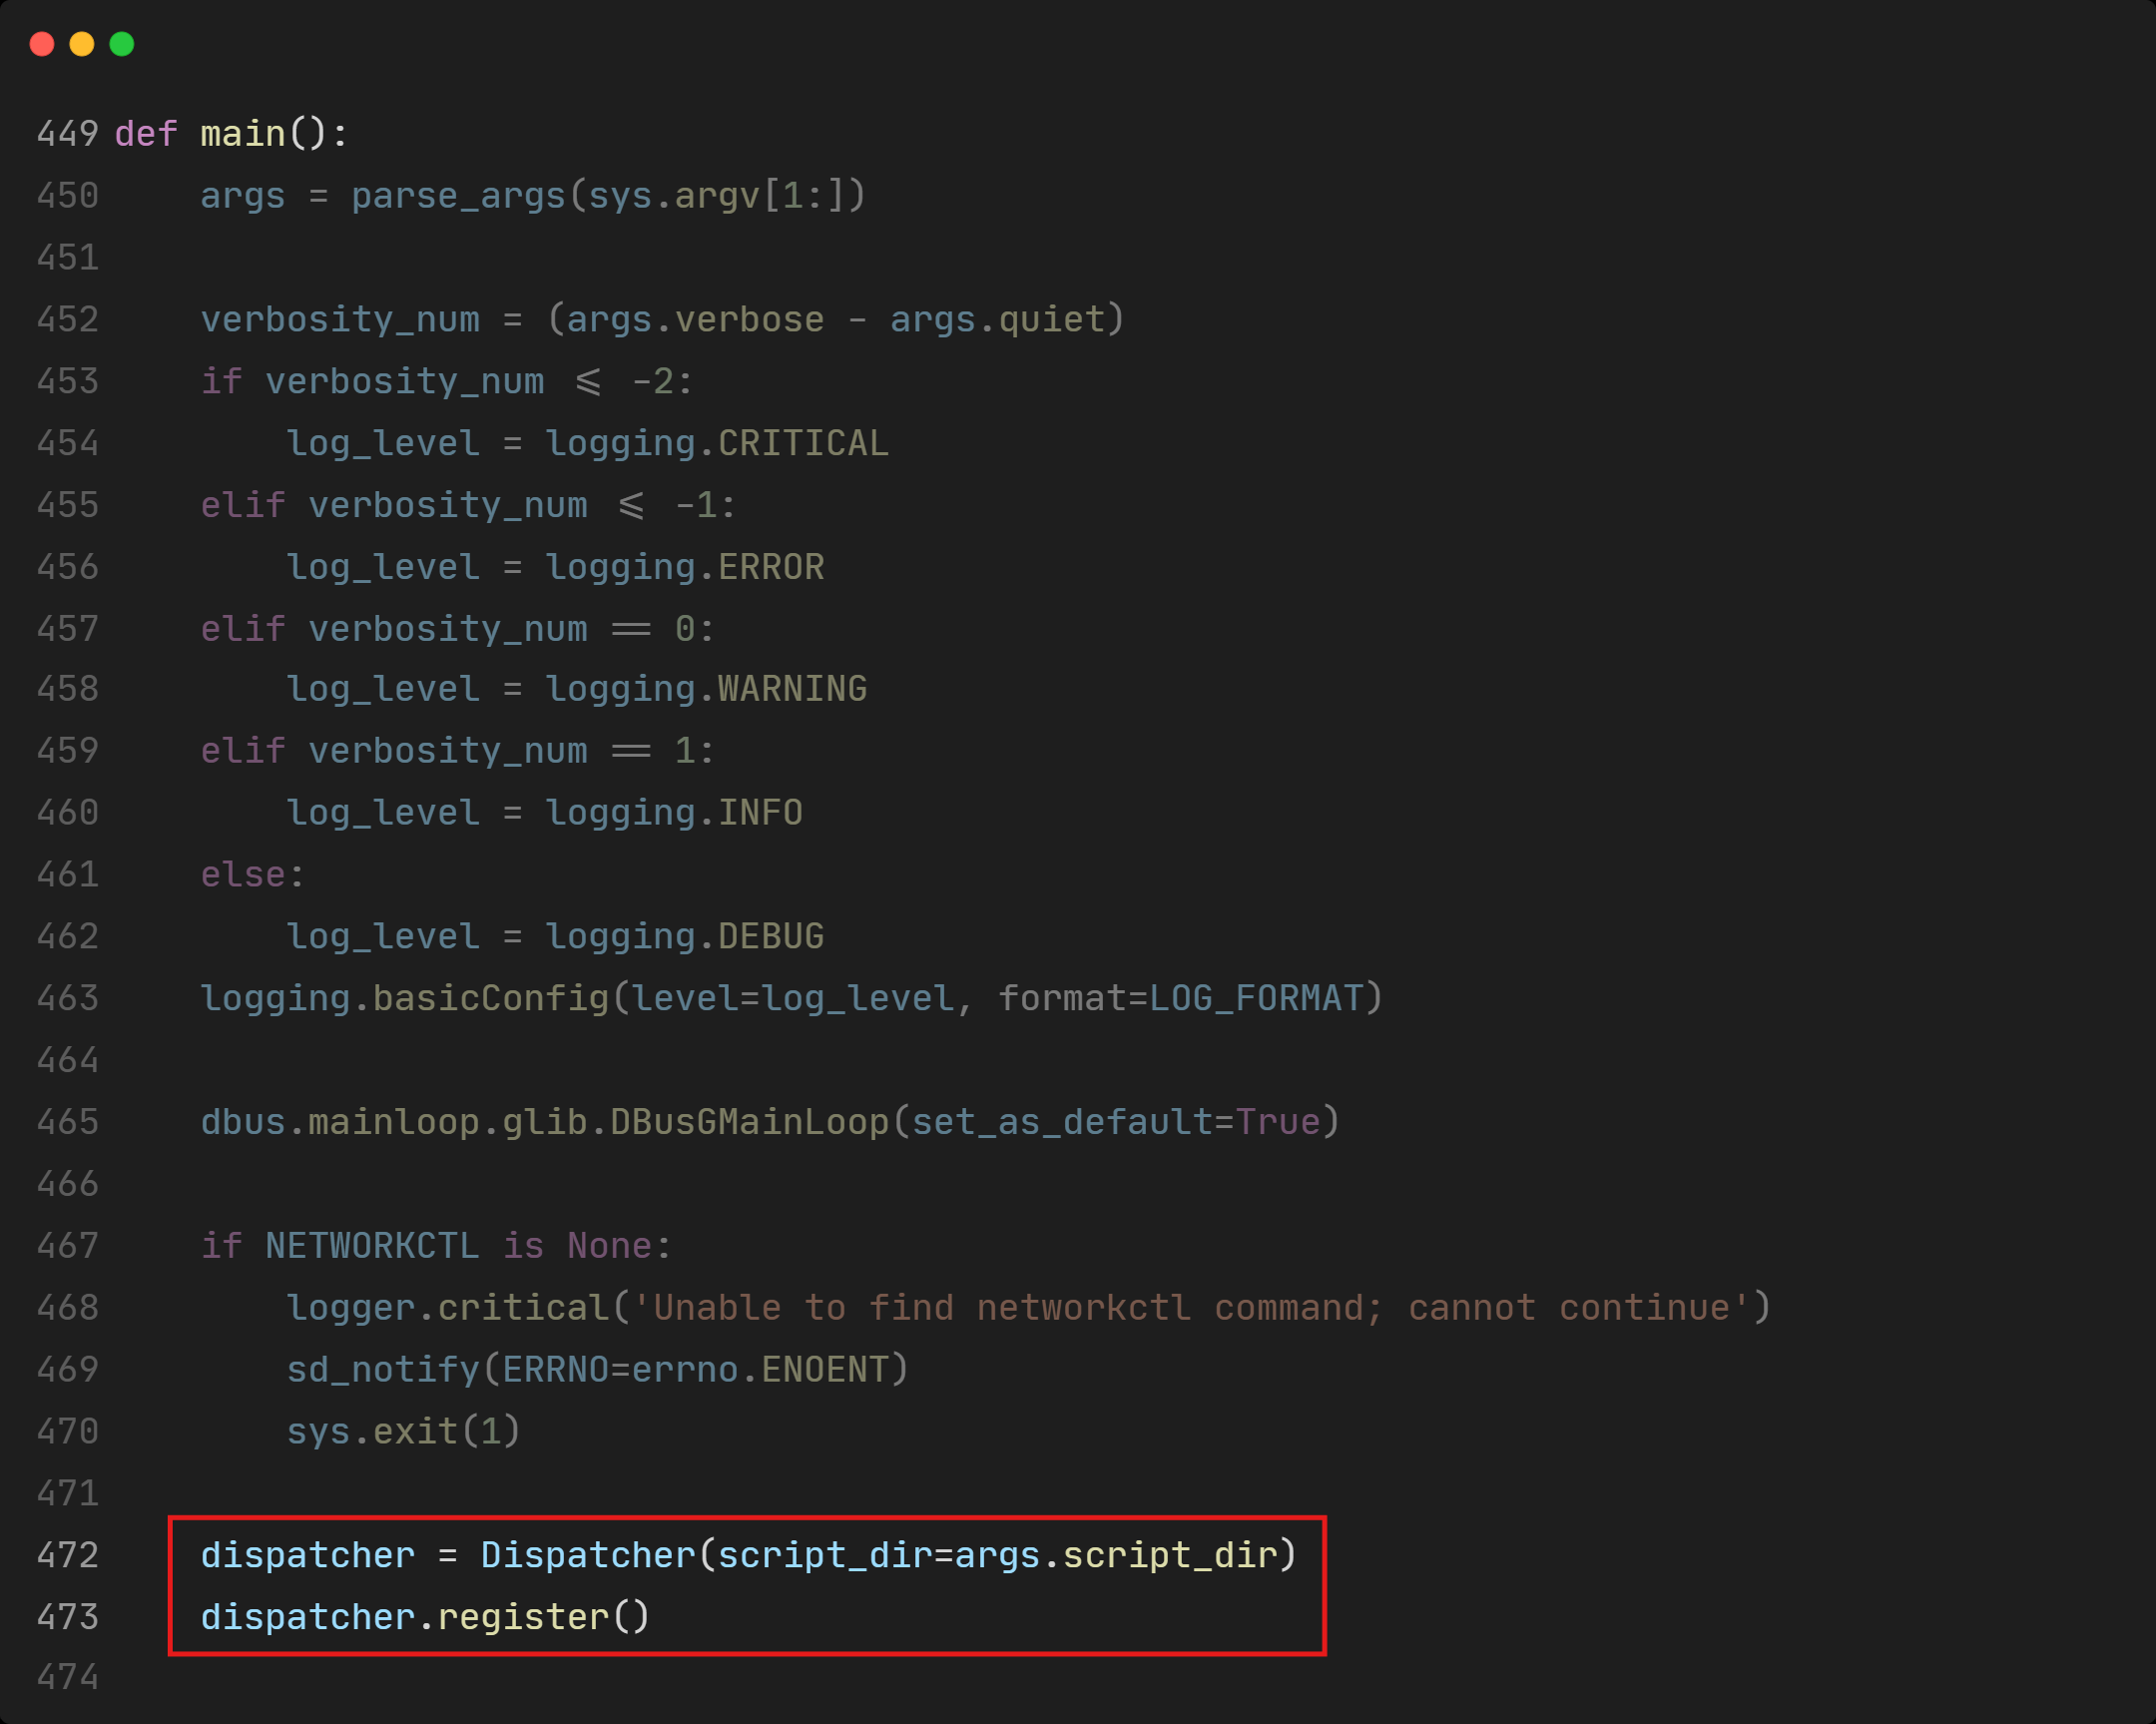Click the main function name
The image size is (2156, 1724).
click(x=243, y=134)
